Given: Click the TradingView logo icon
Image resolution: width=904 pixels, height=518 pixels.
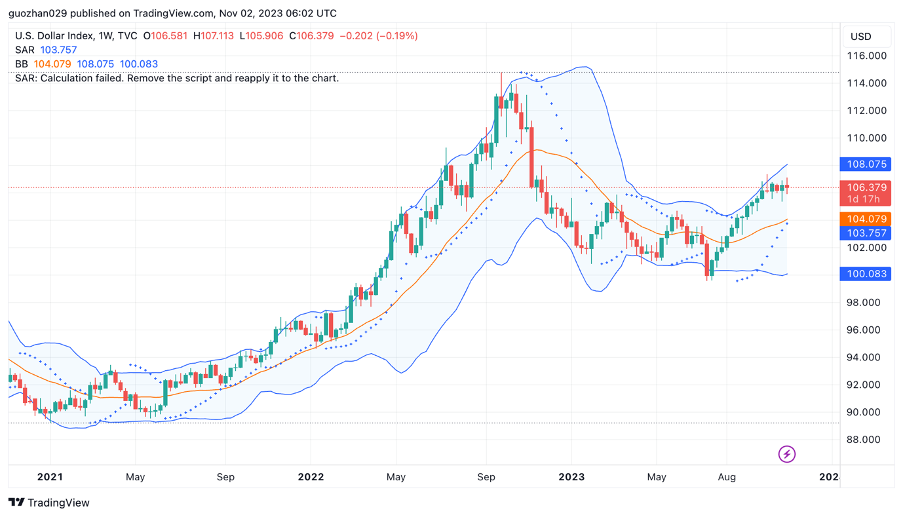Looking at the screenshot, I should point(16,502).
